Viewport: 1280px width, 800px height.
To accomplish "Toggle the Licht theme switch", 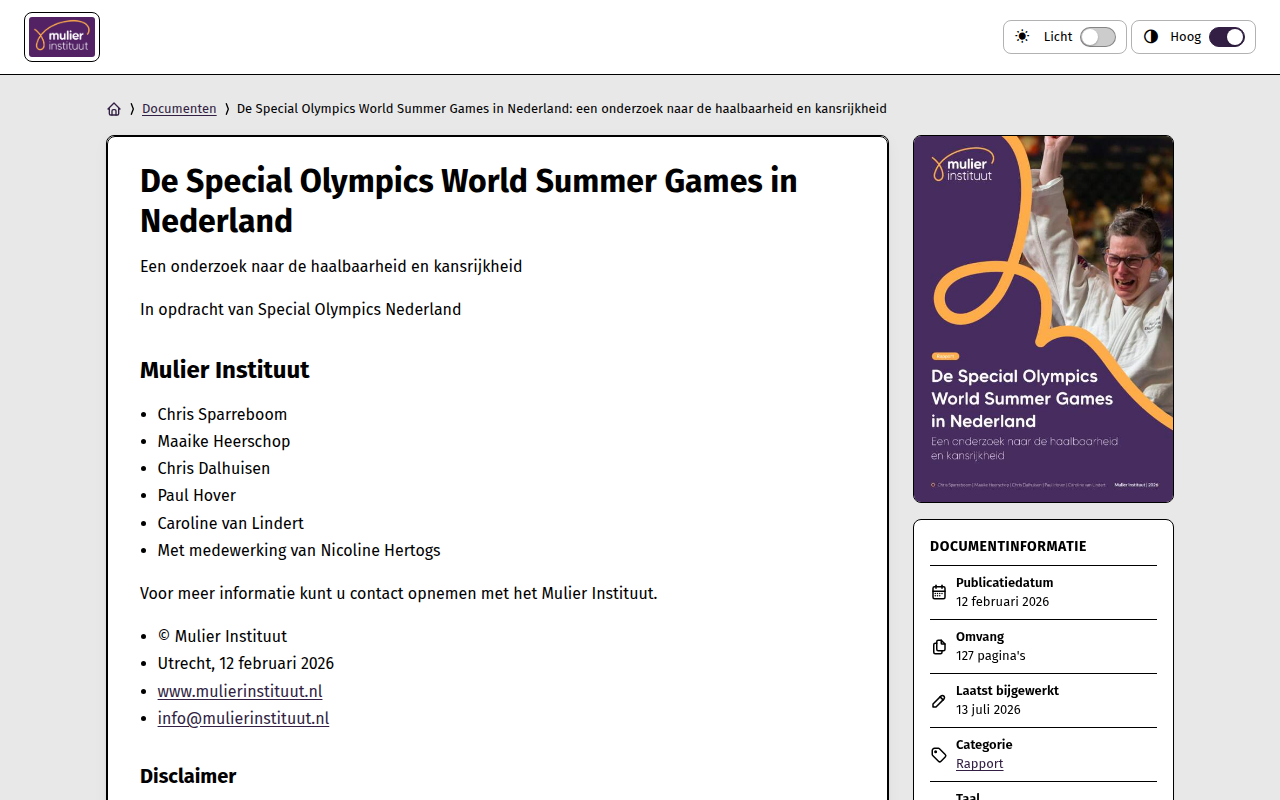I will (1098, 37).
